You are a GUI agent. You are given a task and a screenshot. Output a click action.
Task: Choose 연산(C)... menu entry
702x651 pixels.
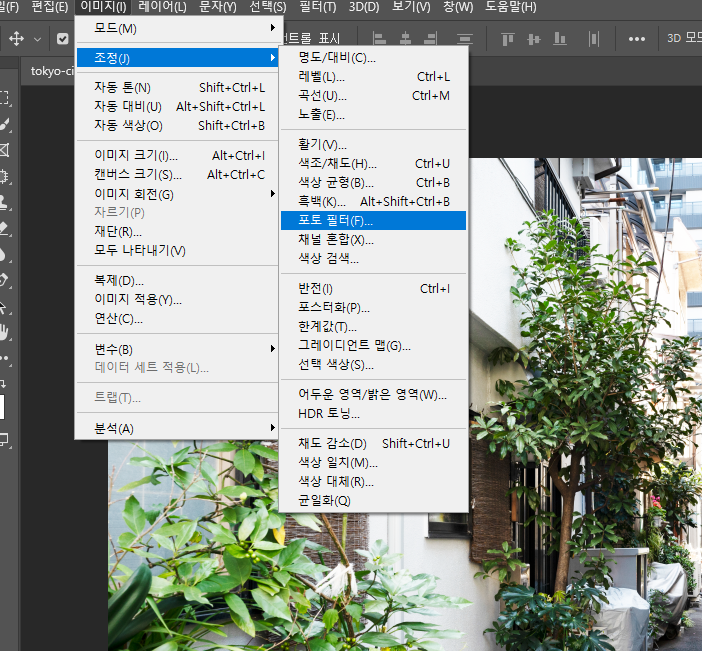coord(177,318)
